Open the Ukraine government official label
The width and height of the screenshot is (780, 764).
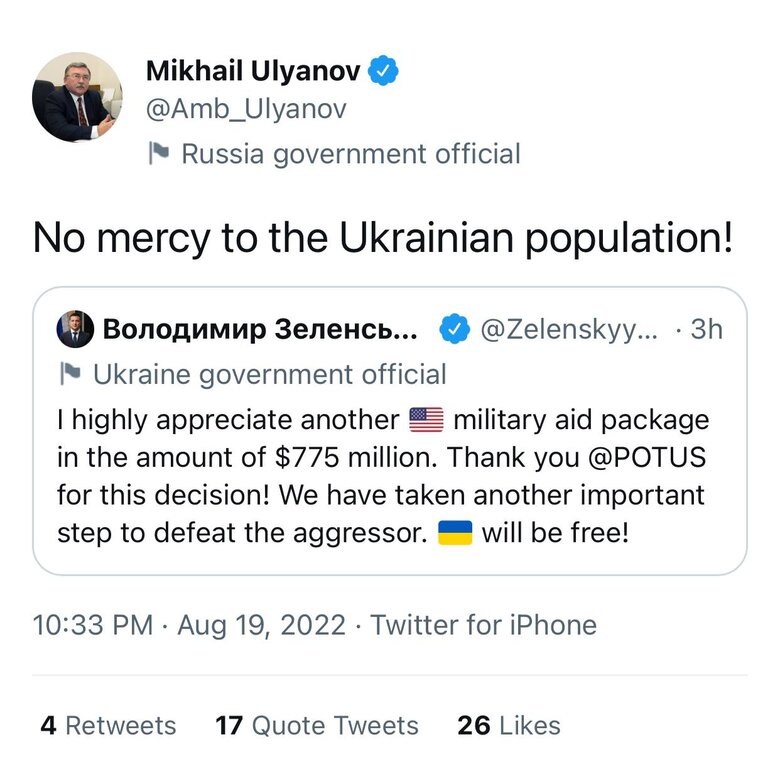pyautogui.click(x=269, y=375)
